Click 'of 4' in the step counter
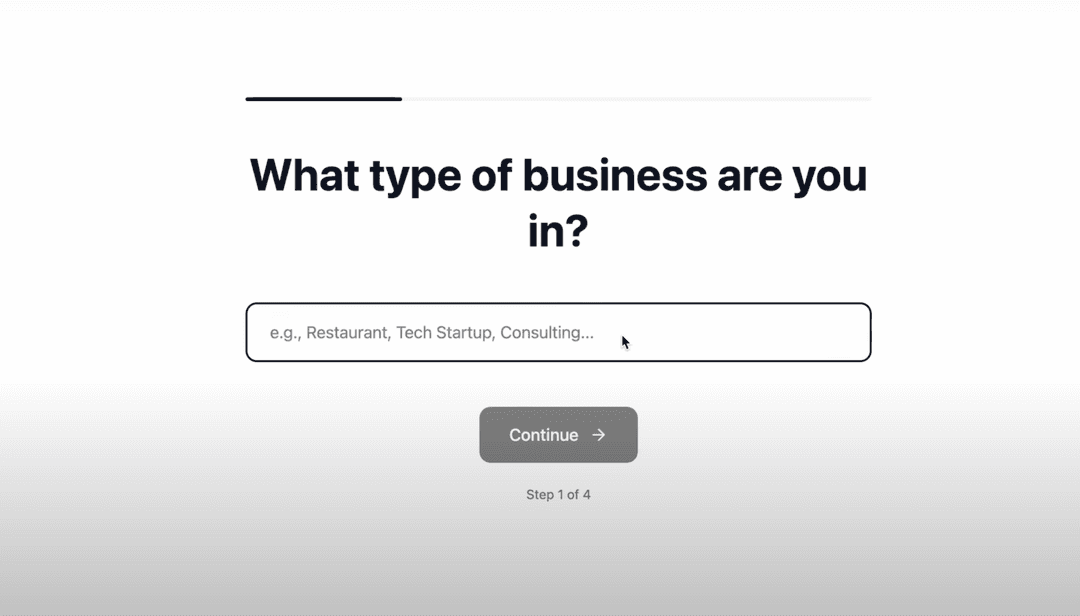The width and height of the screenshot is (1080, 616). [579, 494]
